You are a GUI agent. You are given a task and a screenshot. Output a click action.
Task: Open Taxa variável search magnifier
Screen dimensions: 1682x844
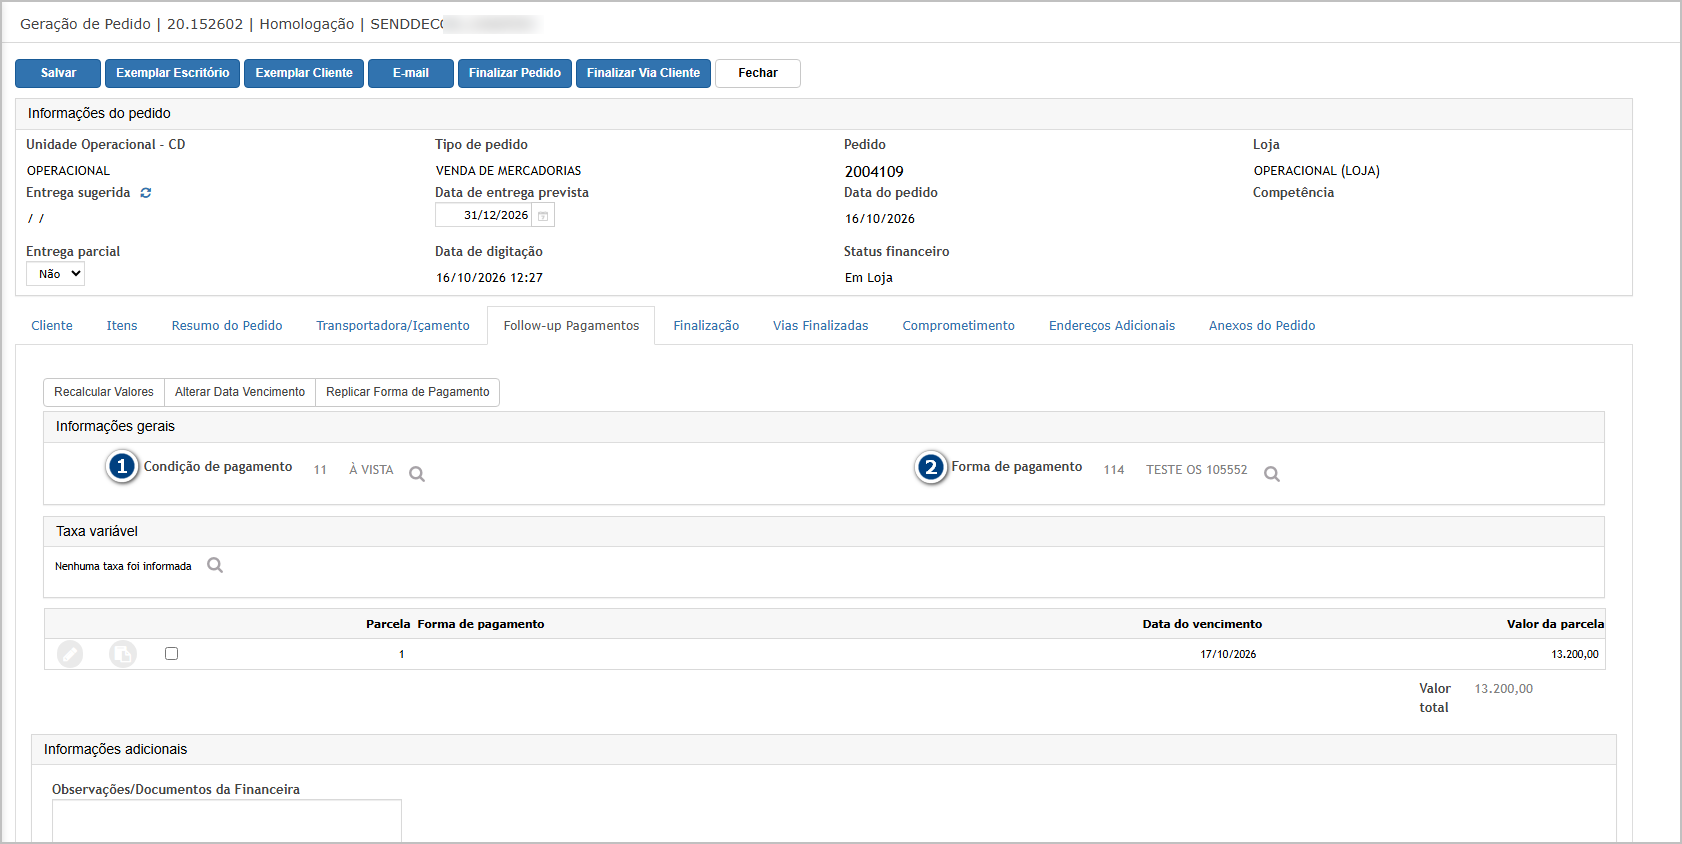click(215, 566)
